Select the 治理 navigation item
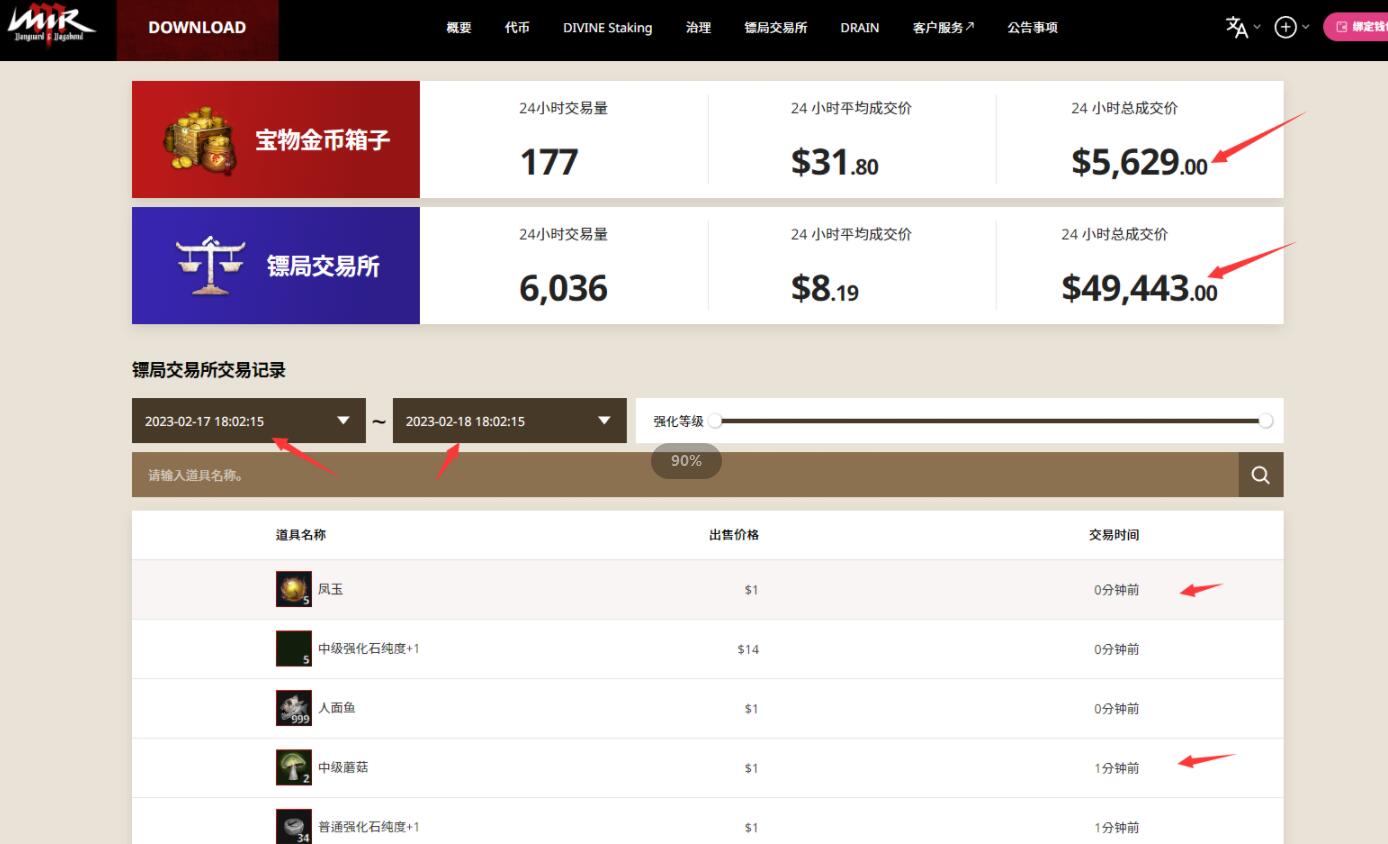The image size is (1388, 844). 698,28
